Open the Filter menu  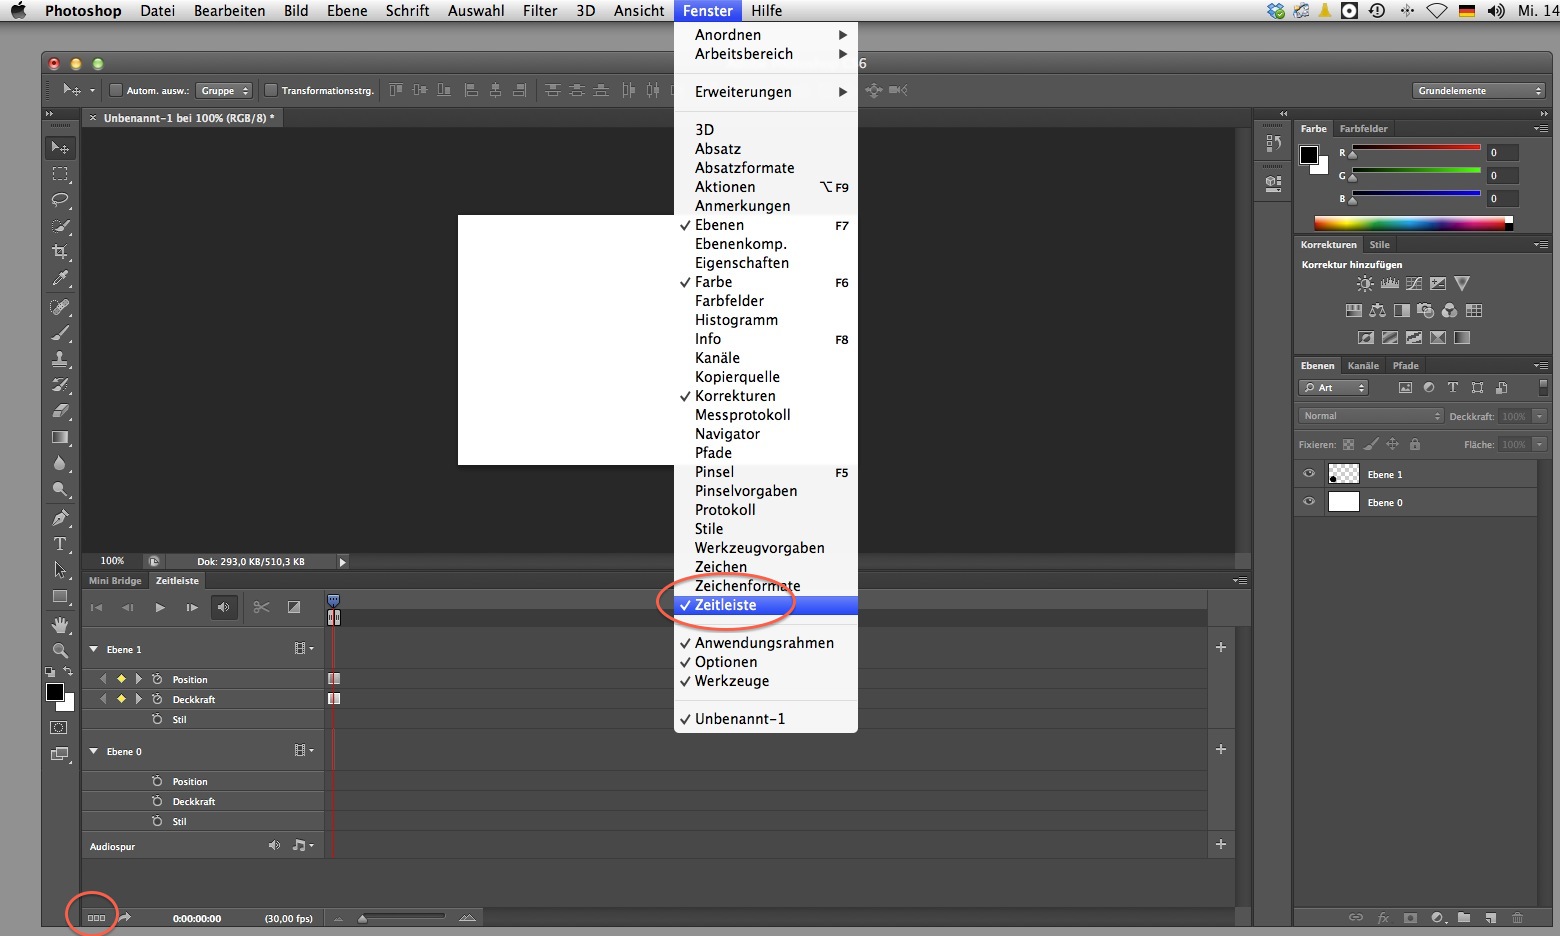click(x=540, y=11)
